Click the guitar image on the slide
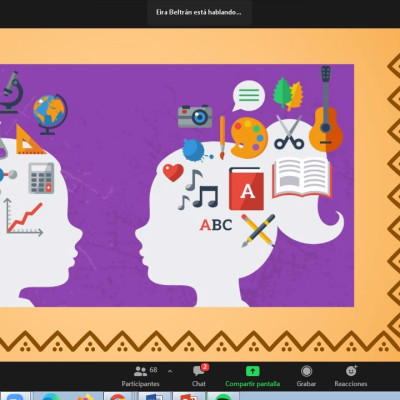Screen dimensions: 400x400 pos(326,109)
